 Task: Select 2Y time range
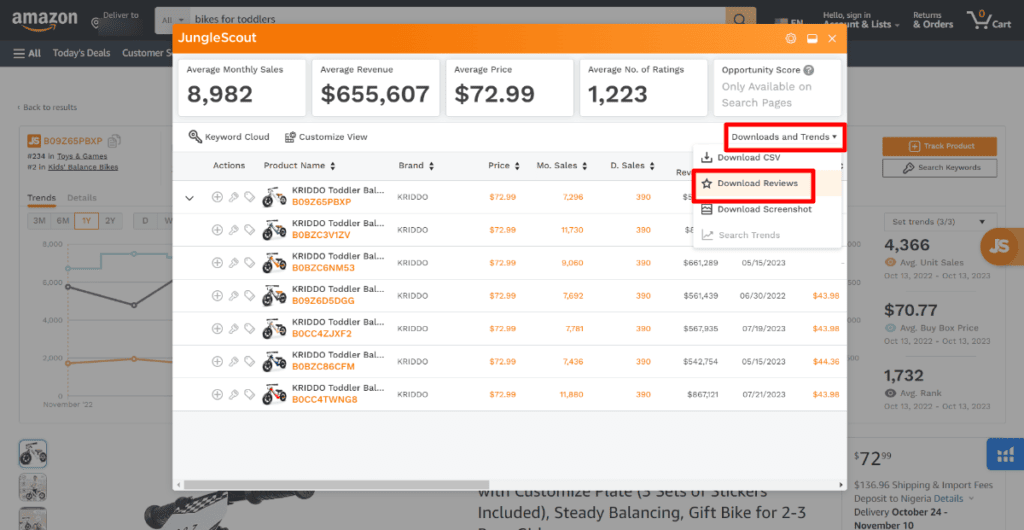point(110,221)
